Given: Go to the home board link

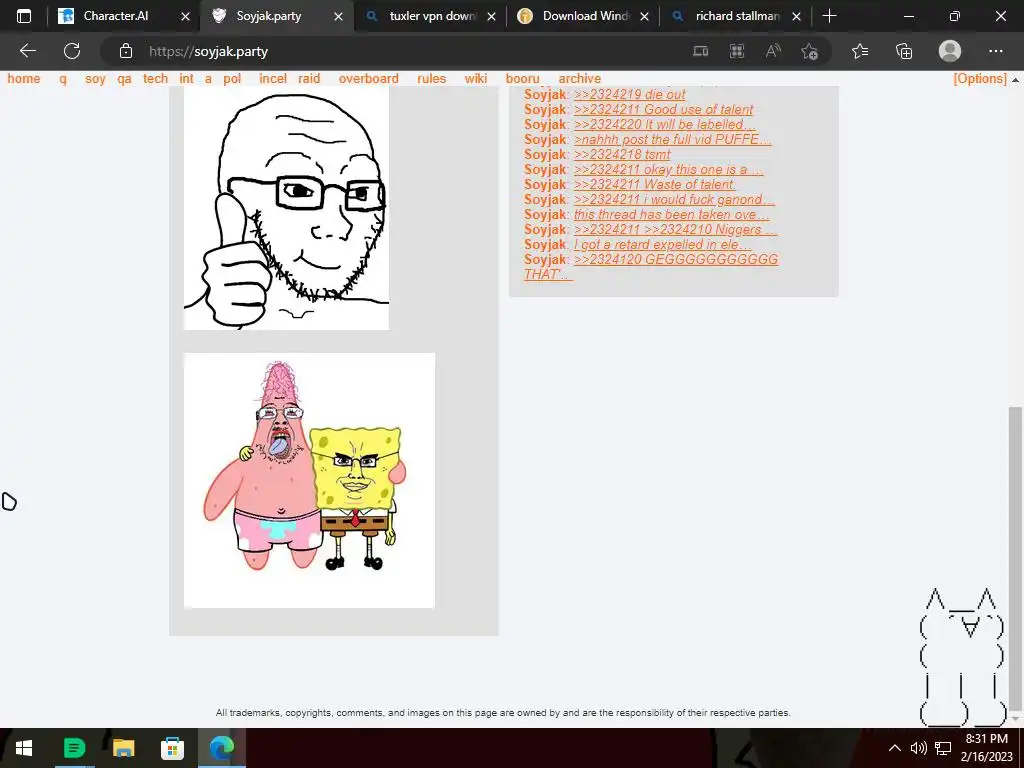Looking at the screenshot, I should pyautogui.click(x=24, y=78).
